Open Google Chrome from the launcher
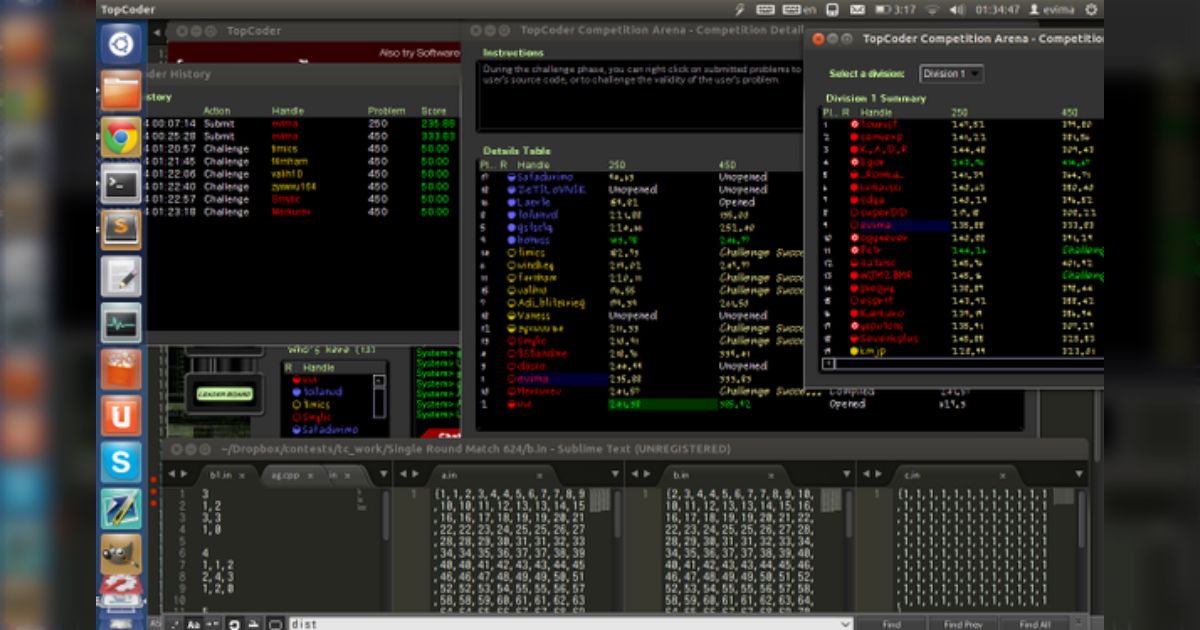This screenshot has height=630, width=1200. [120, 137]
